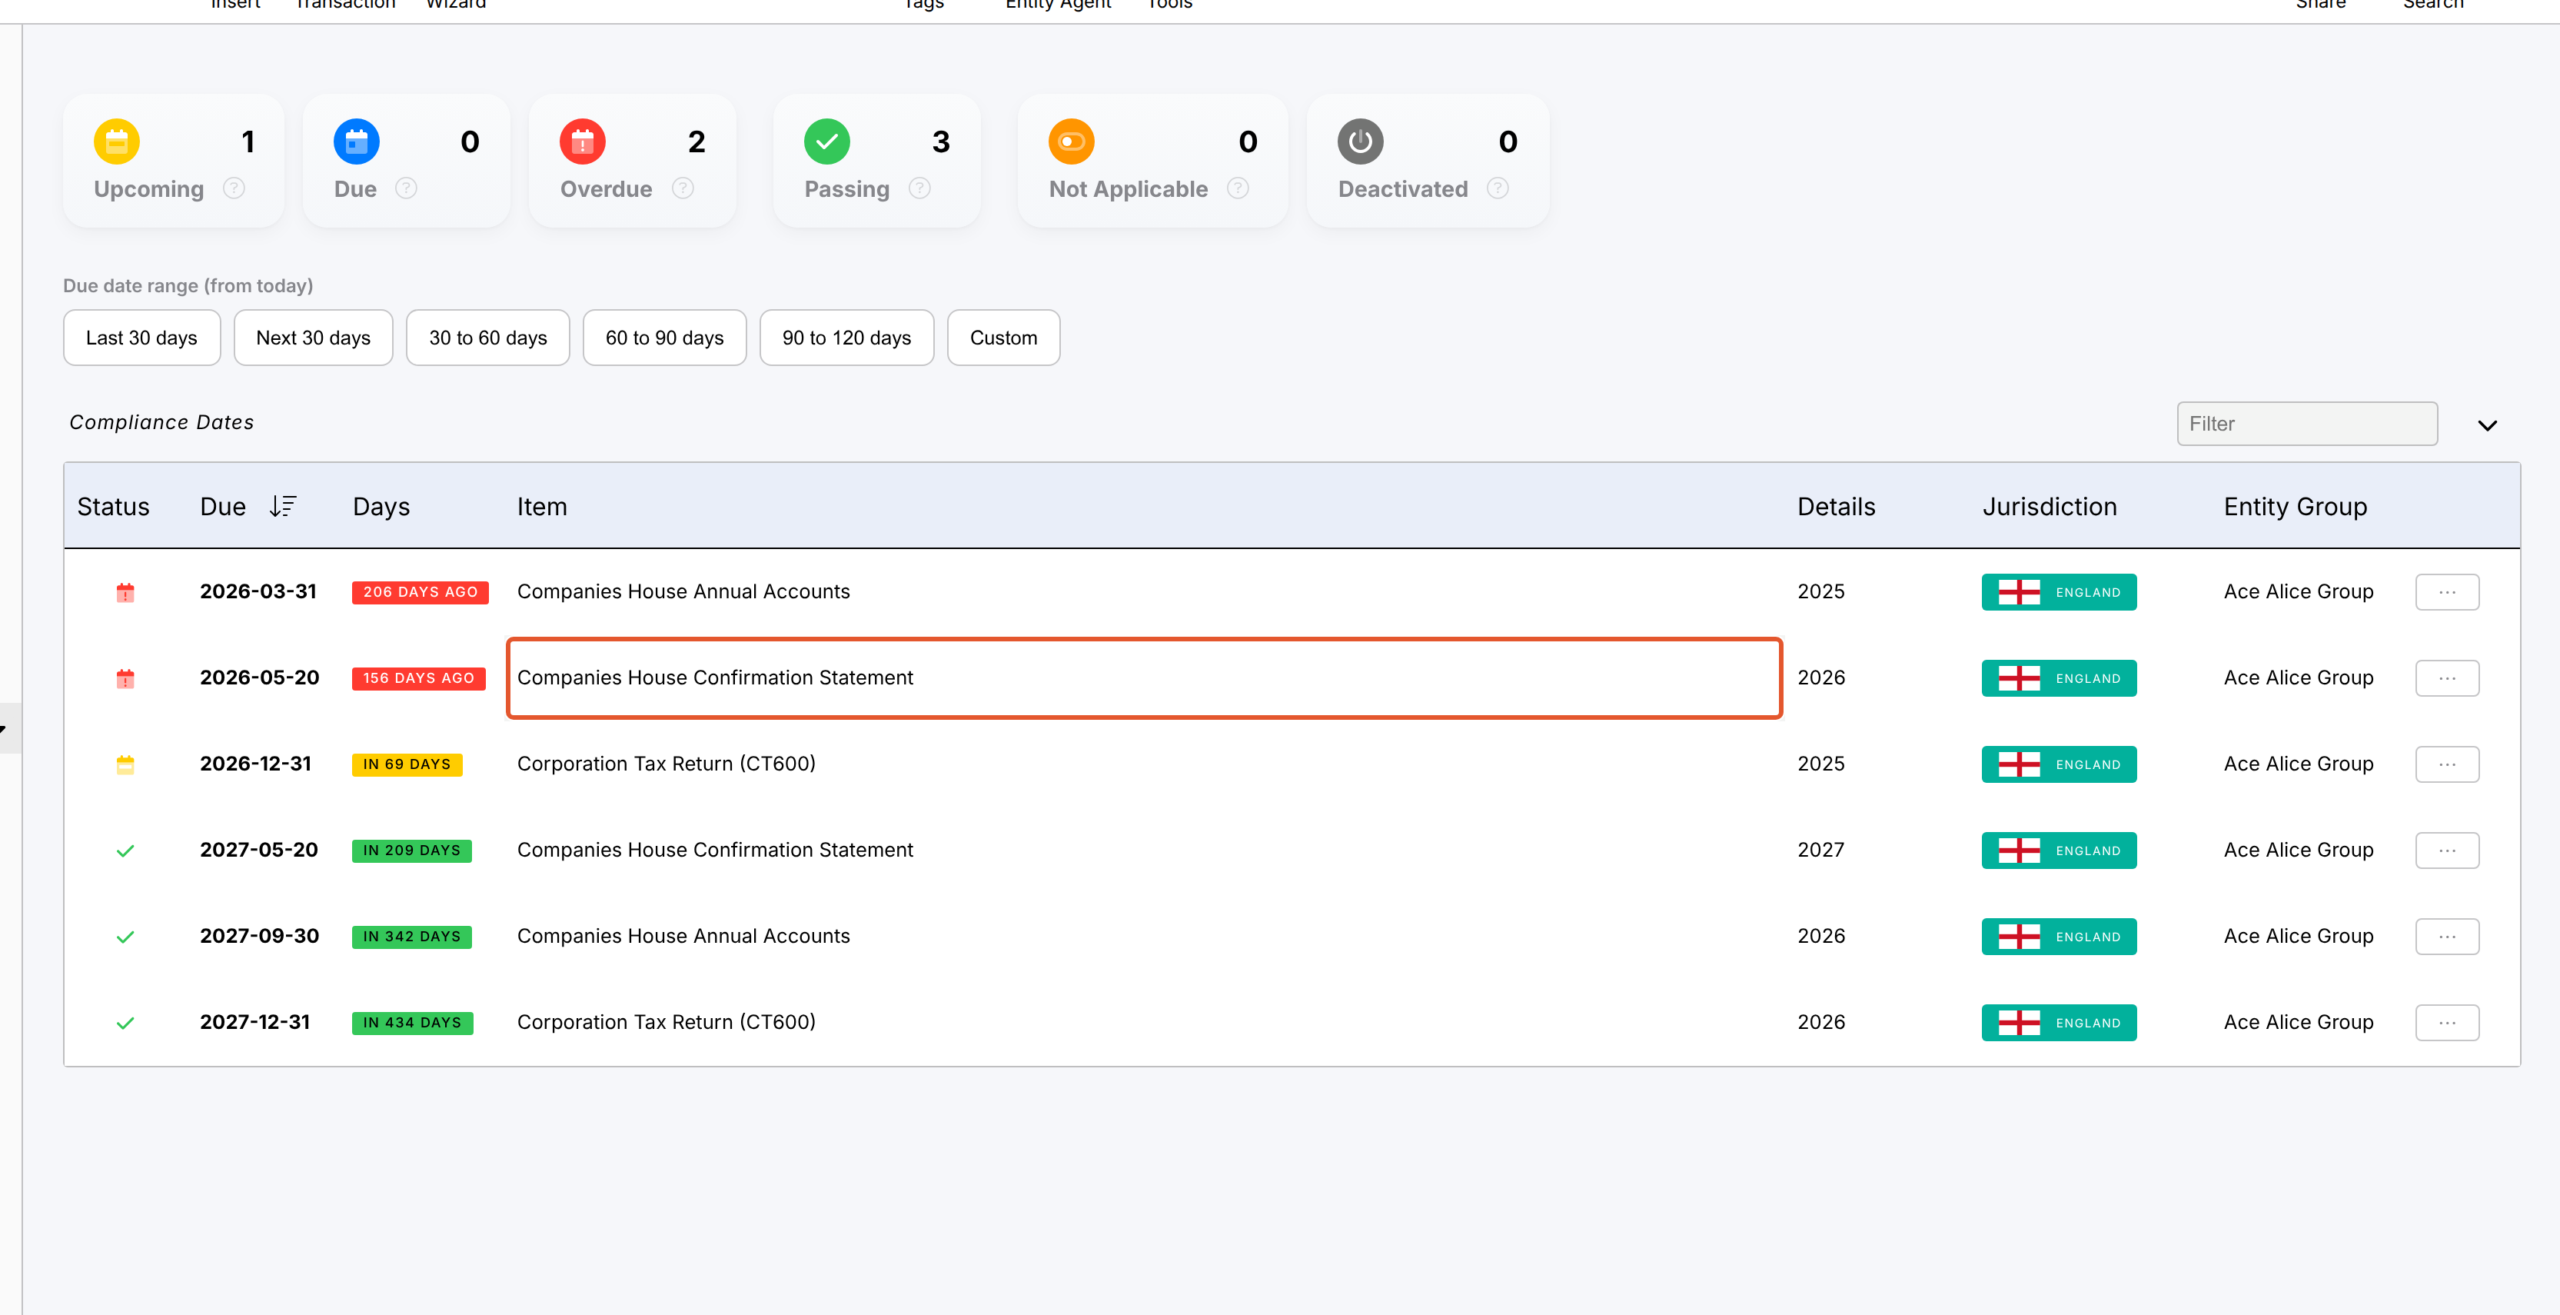Open more options for 2026-03-31 row
2560x1315 pixels.
(x=2447, y=592)
